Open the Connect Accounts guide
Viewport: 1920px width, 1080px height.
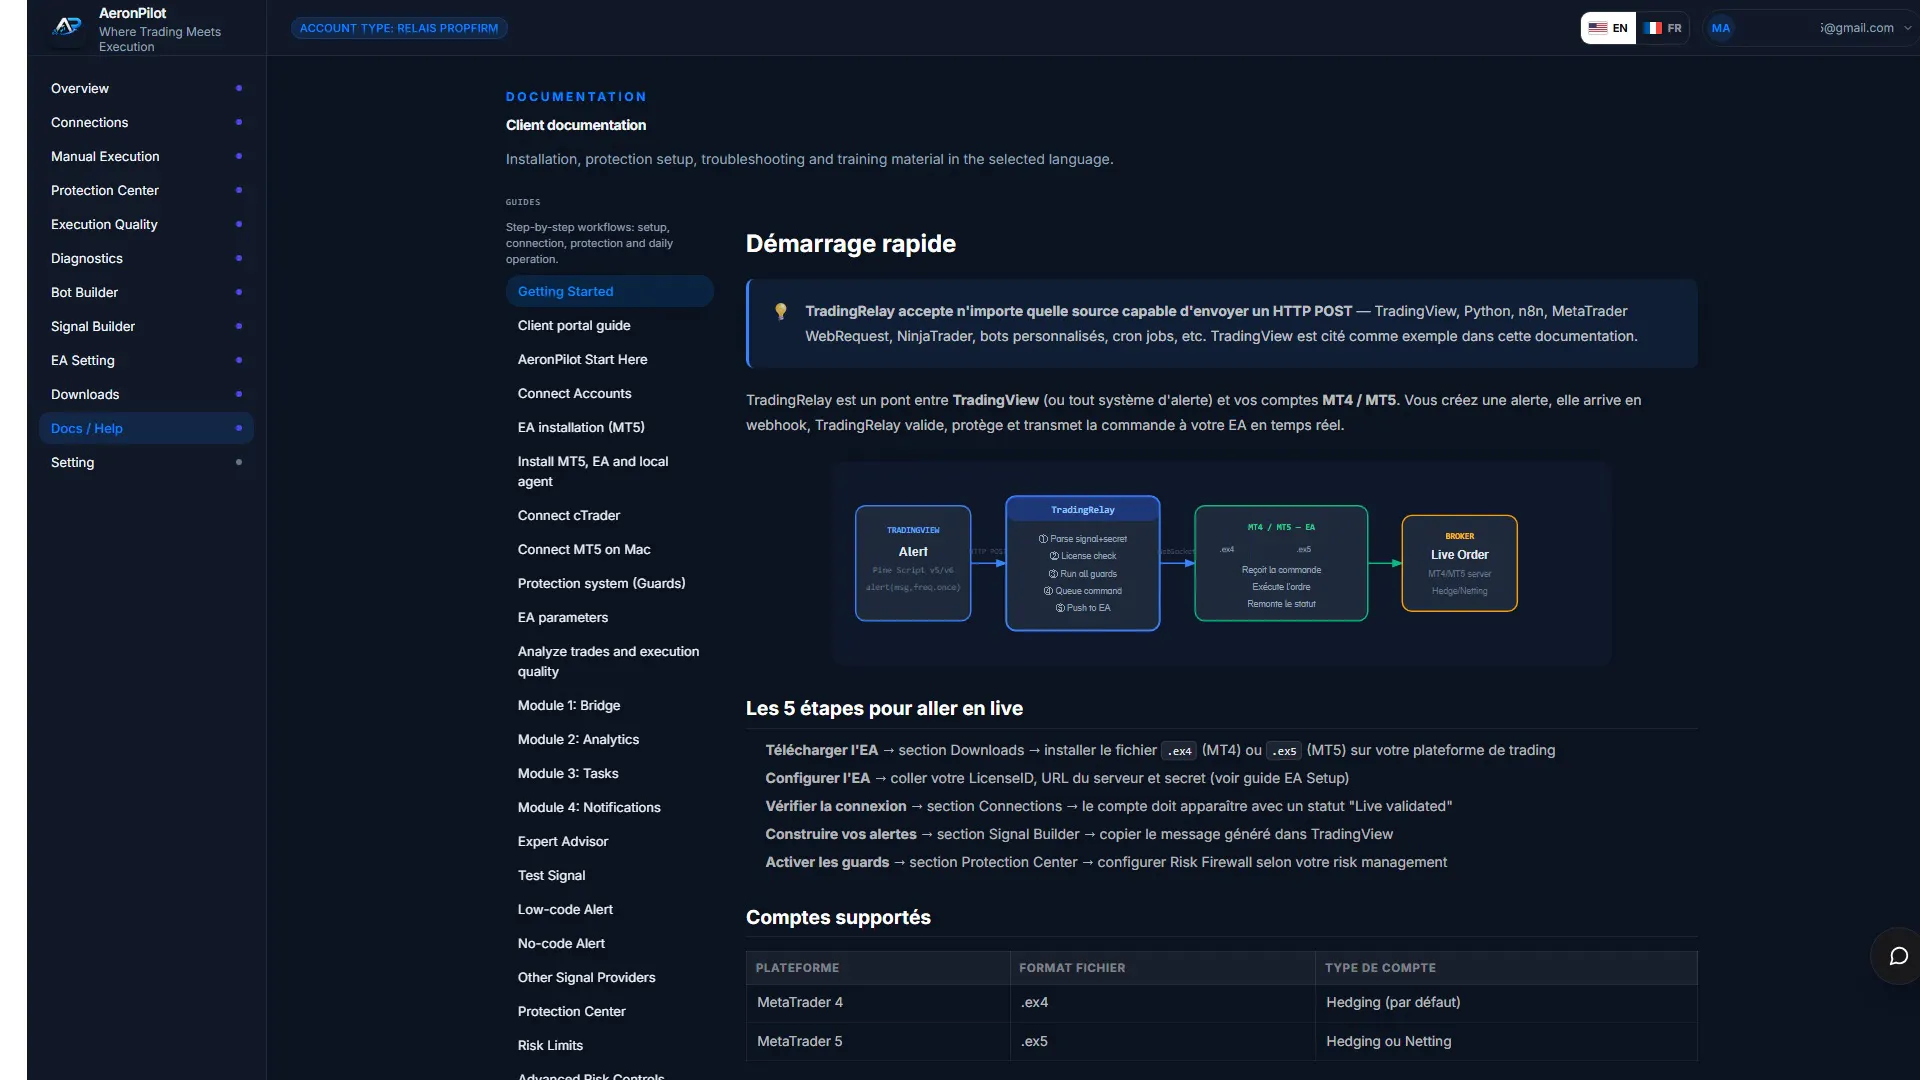click(609, 393)
